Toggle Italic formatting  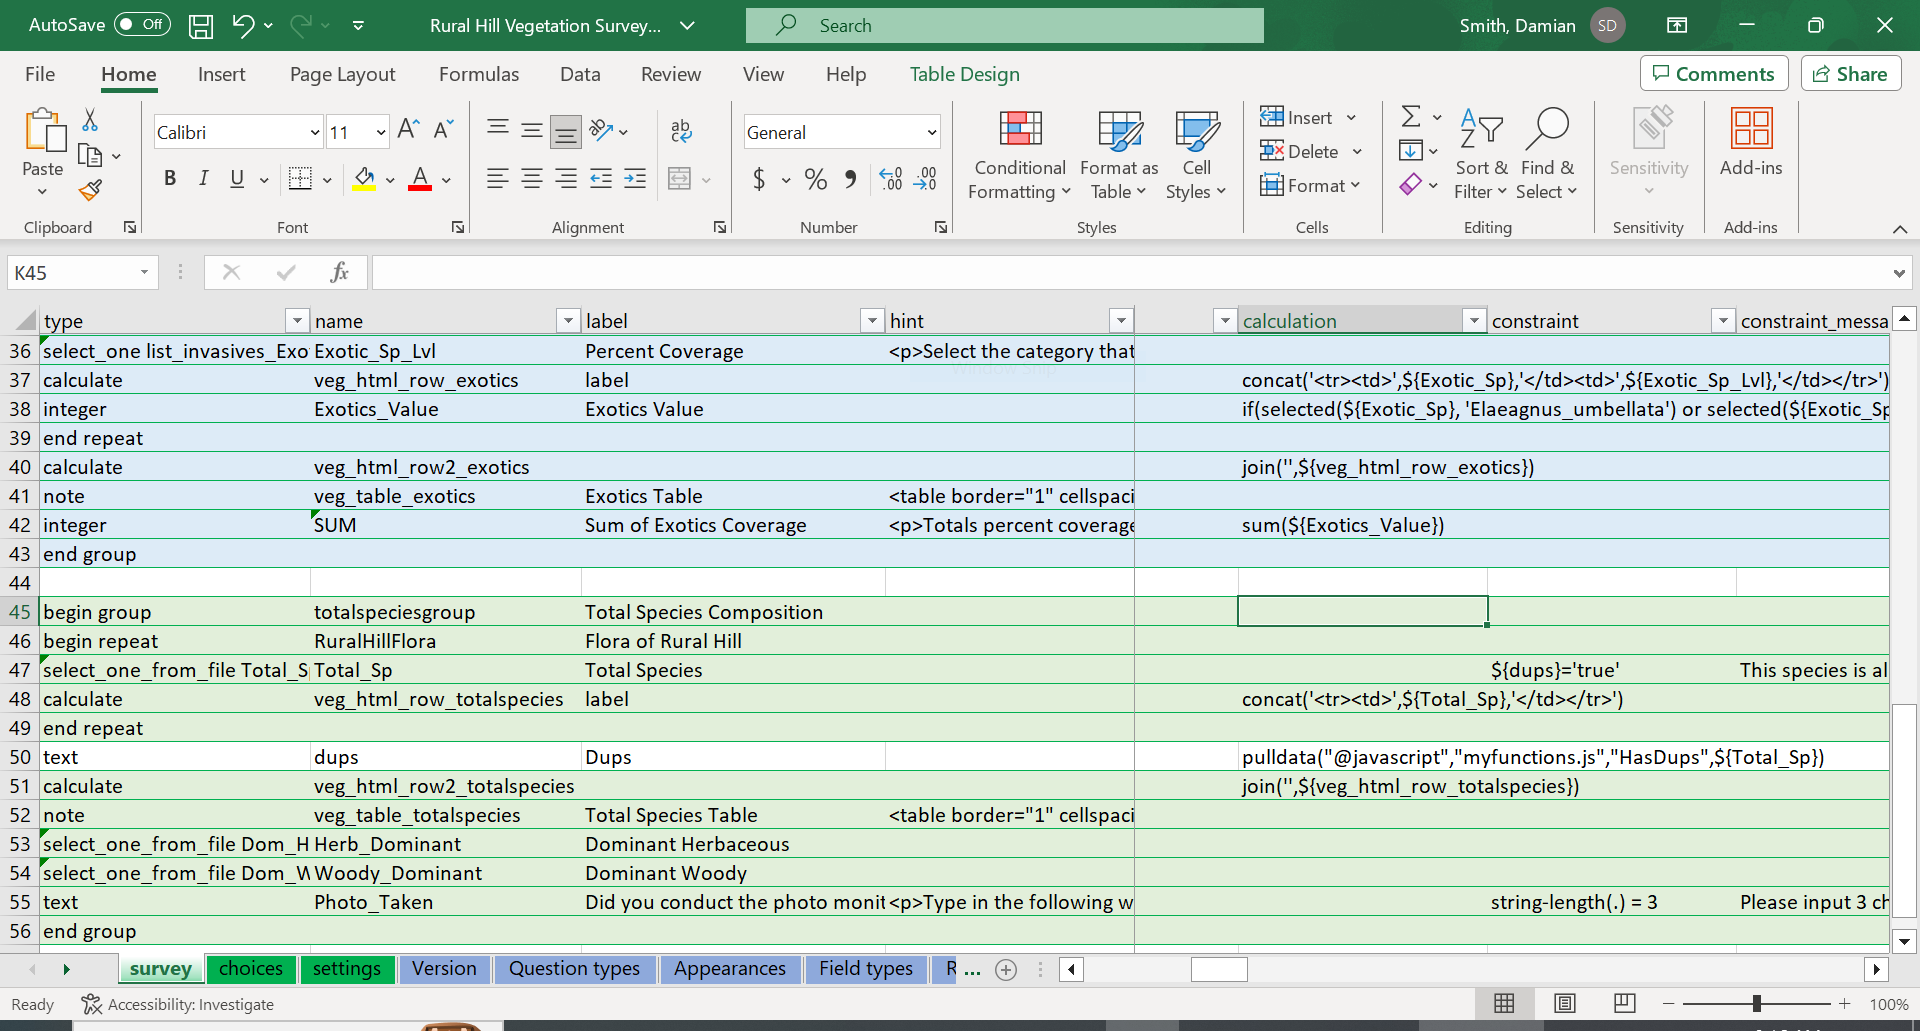(x=204, y=179)
